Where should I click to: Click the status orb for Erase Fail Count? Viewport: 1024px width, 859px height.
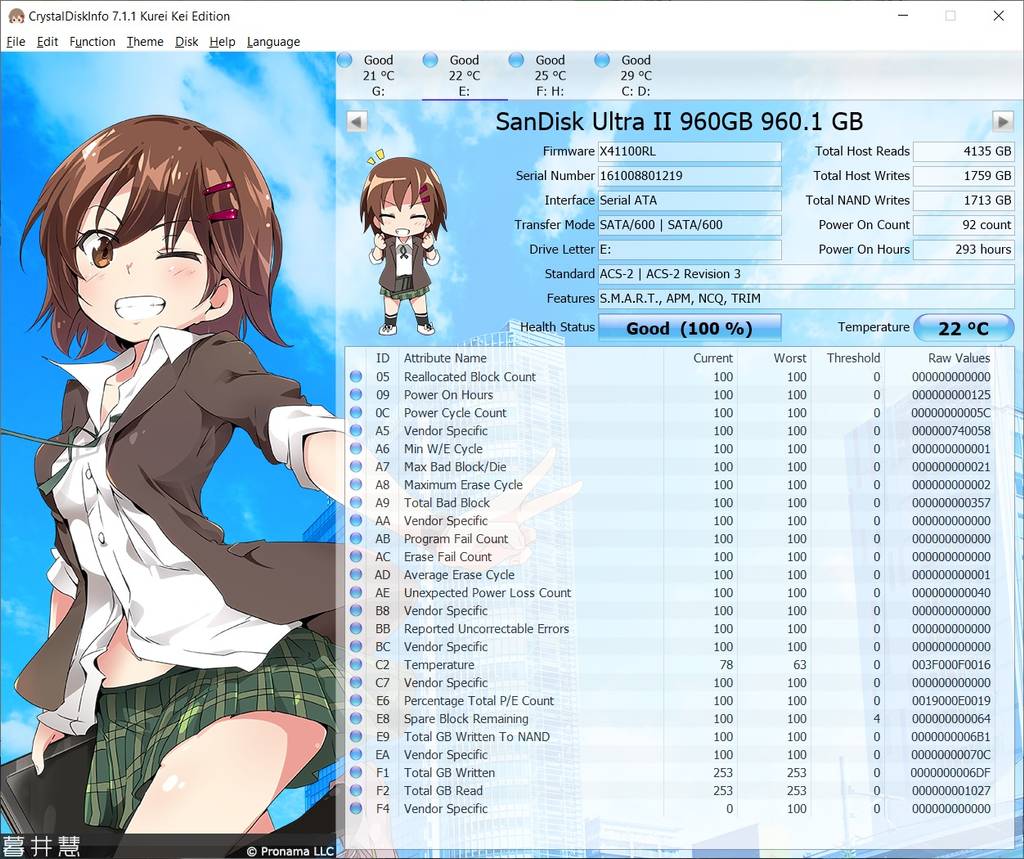[356, 557]
